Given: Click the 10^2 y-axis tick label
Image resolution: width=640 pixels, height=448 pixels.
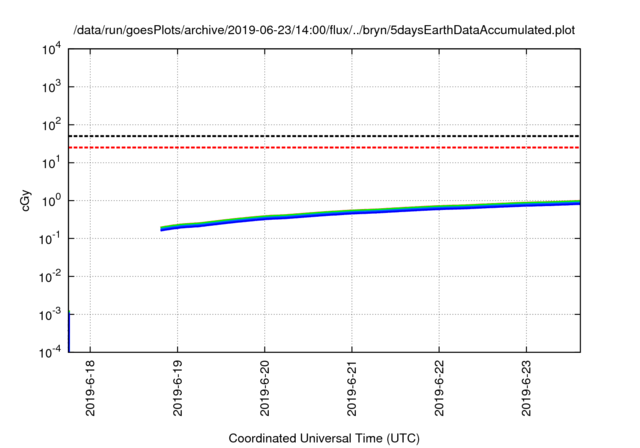Looking at the screenshot, I should point(51,125).
